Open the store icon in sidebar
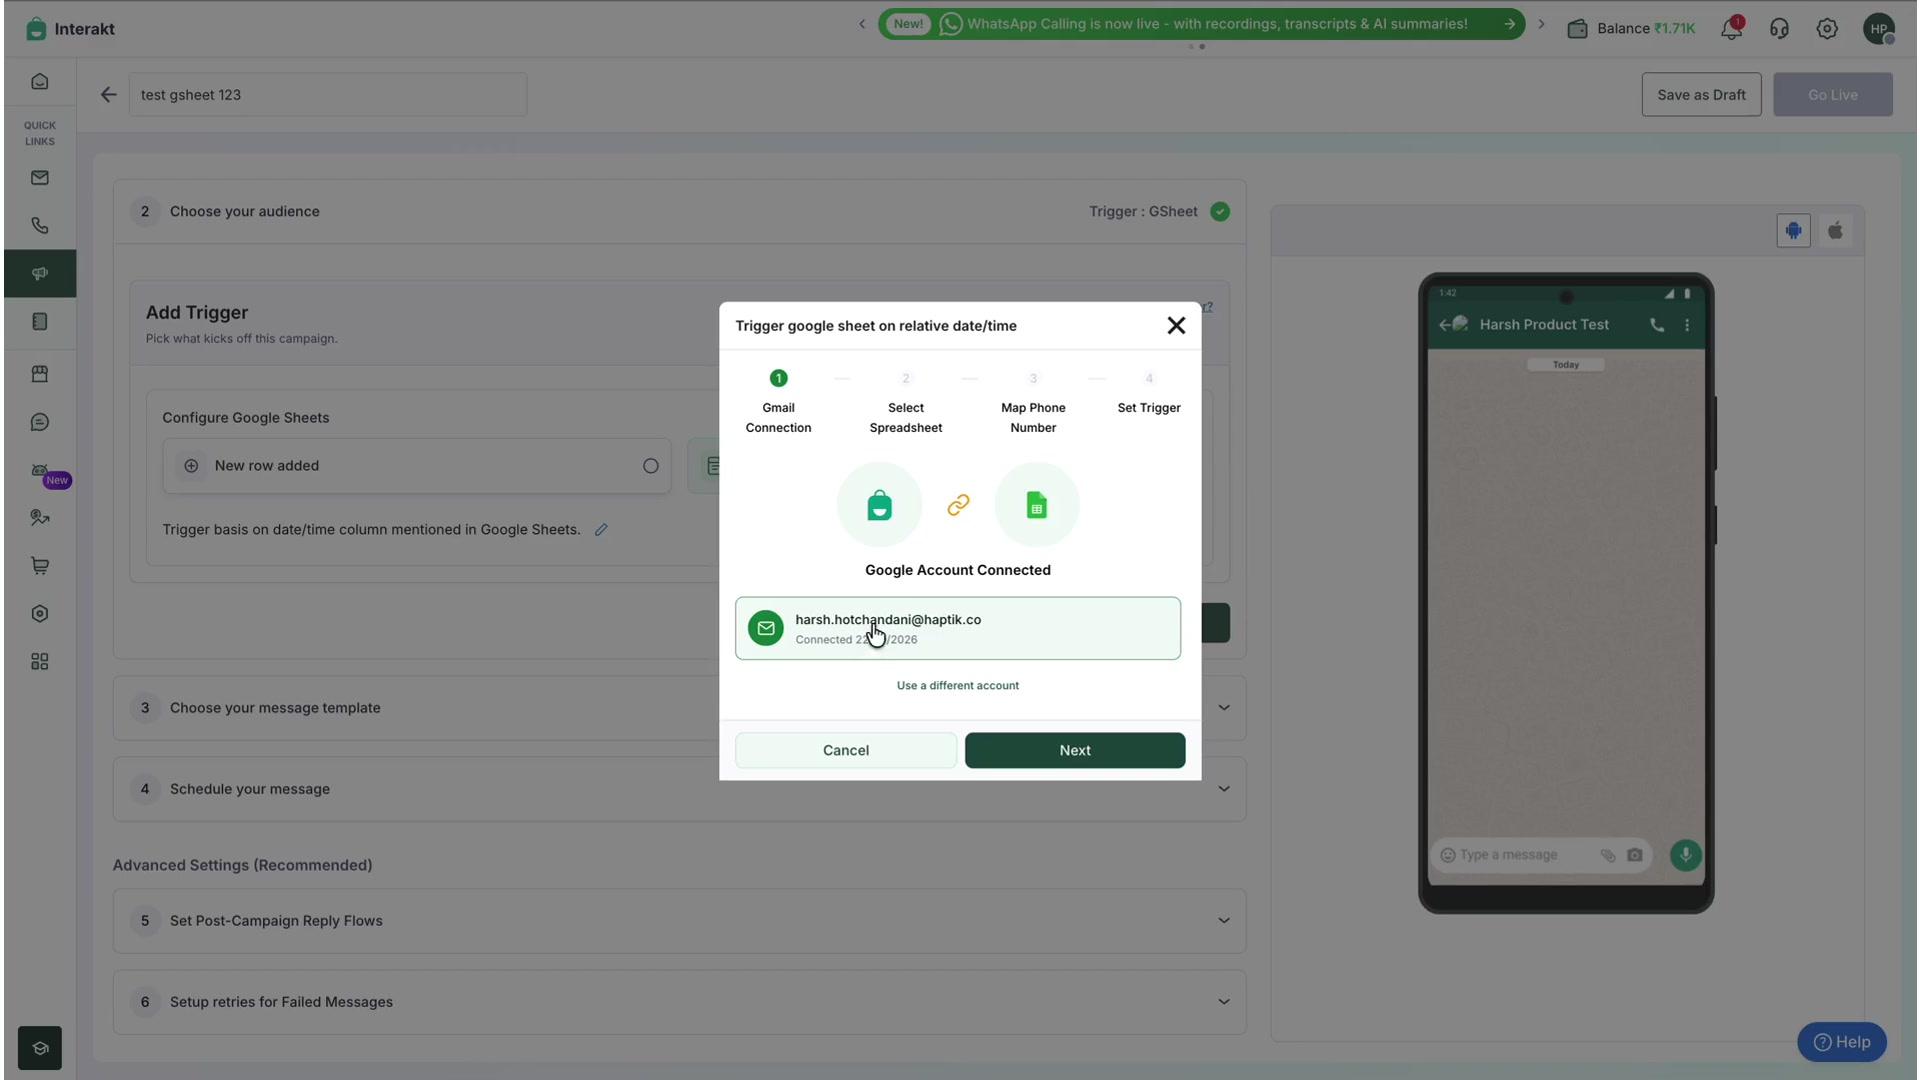The width and height of the screenshot is (1920, 1080). click(x=40, y=374)
